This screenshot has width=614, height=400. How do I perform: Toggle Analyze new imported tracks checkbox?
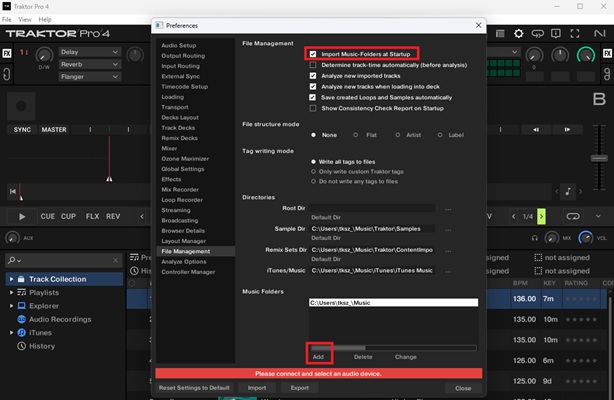coord(312,76)
